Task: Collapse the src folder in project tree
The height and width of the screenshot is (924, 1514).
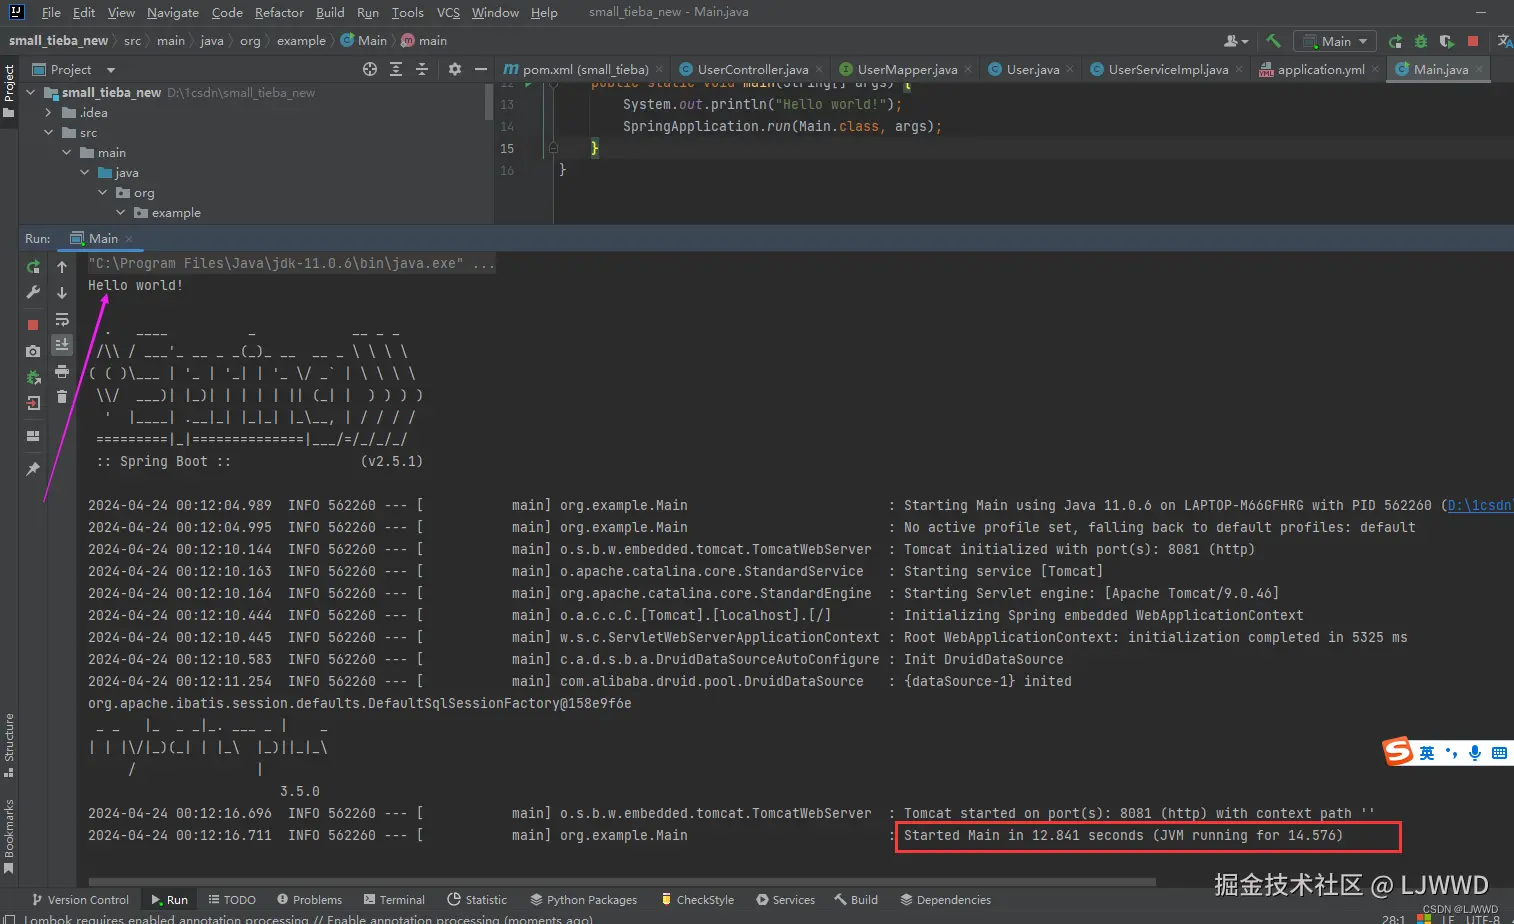Action: 48,133
